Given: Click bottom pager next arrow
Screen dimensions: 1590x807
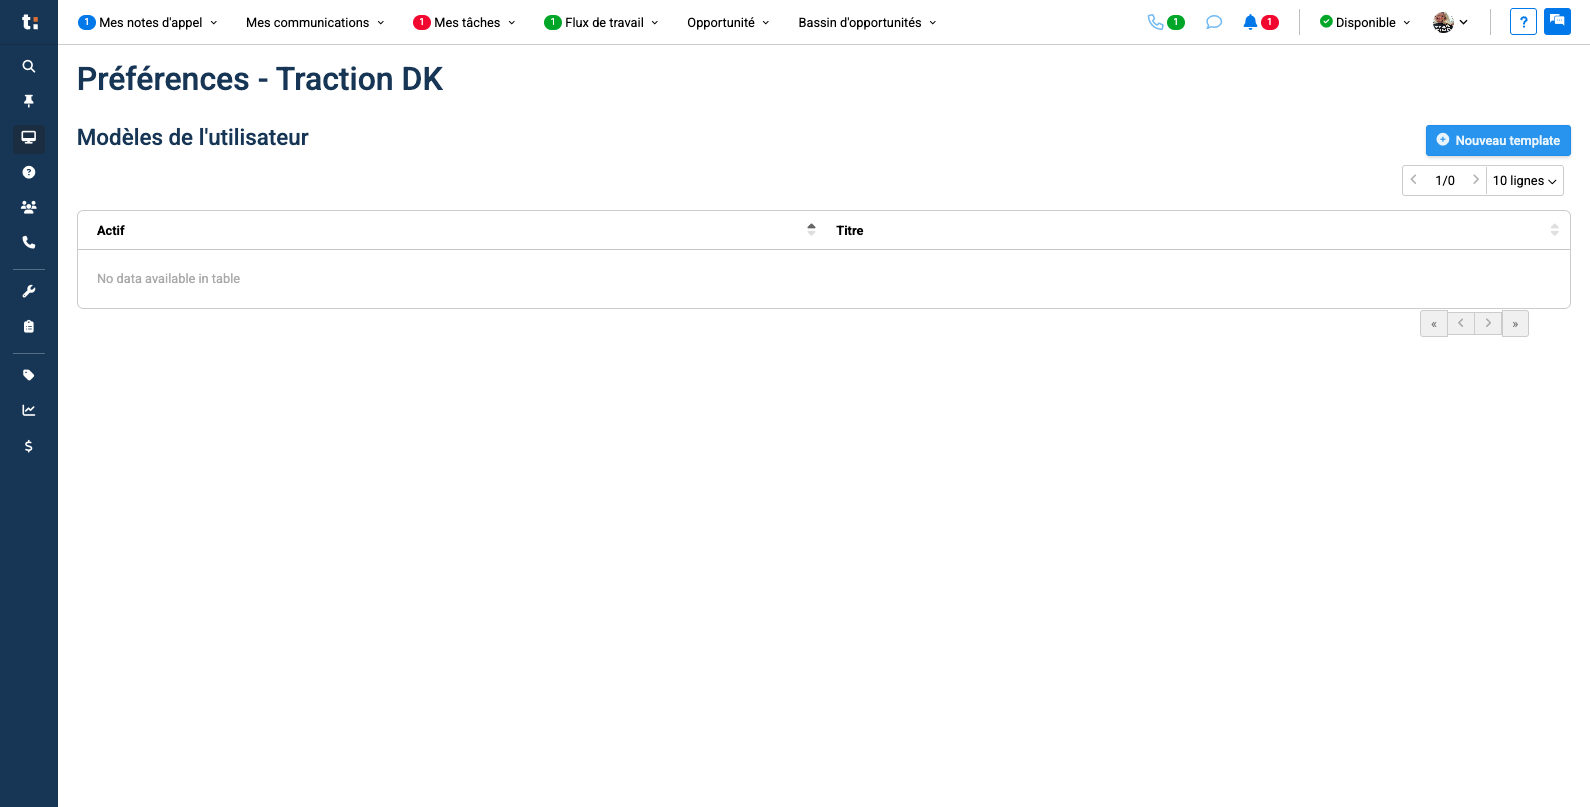Looking at the screenshot, I should 1488,323.
